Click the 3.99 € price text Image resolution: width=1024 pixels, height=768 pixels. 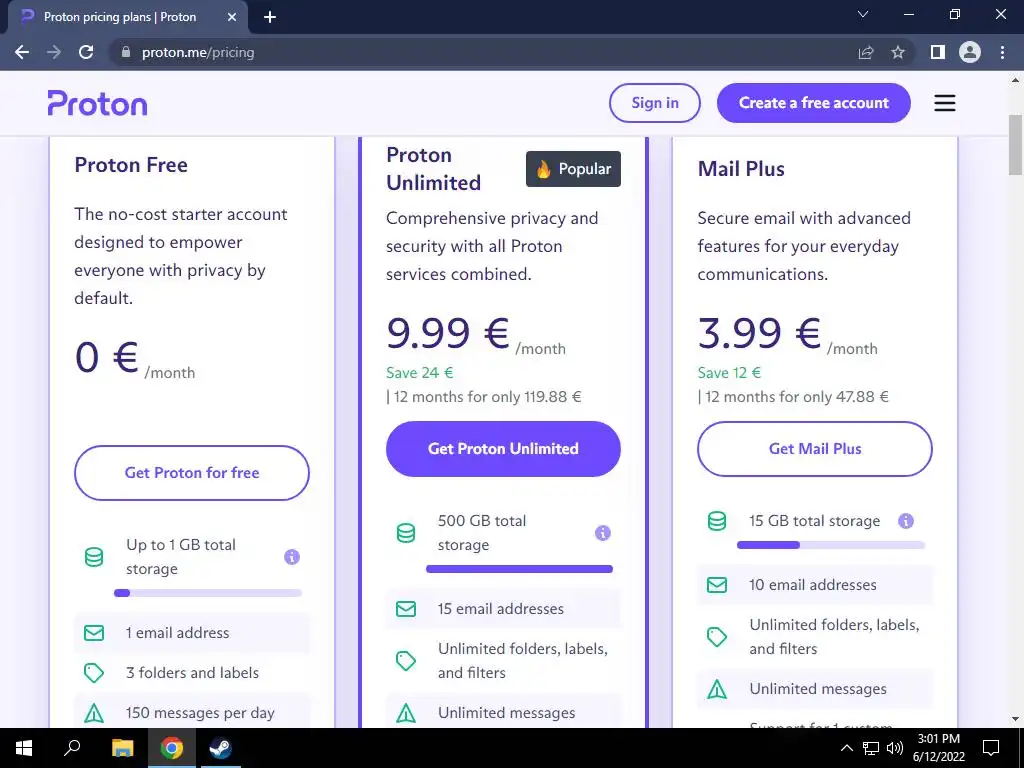[x=760, y=332]
